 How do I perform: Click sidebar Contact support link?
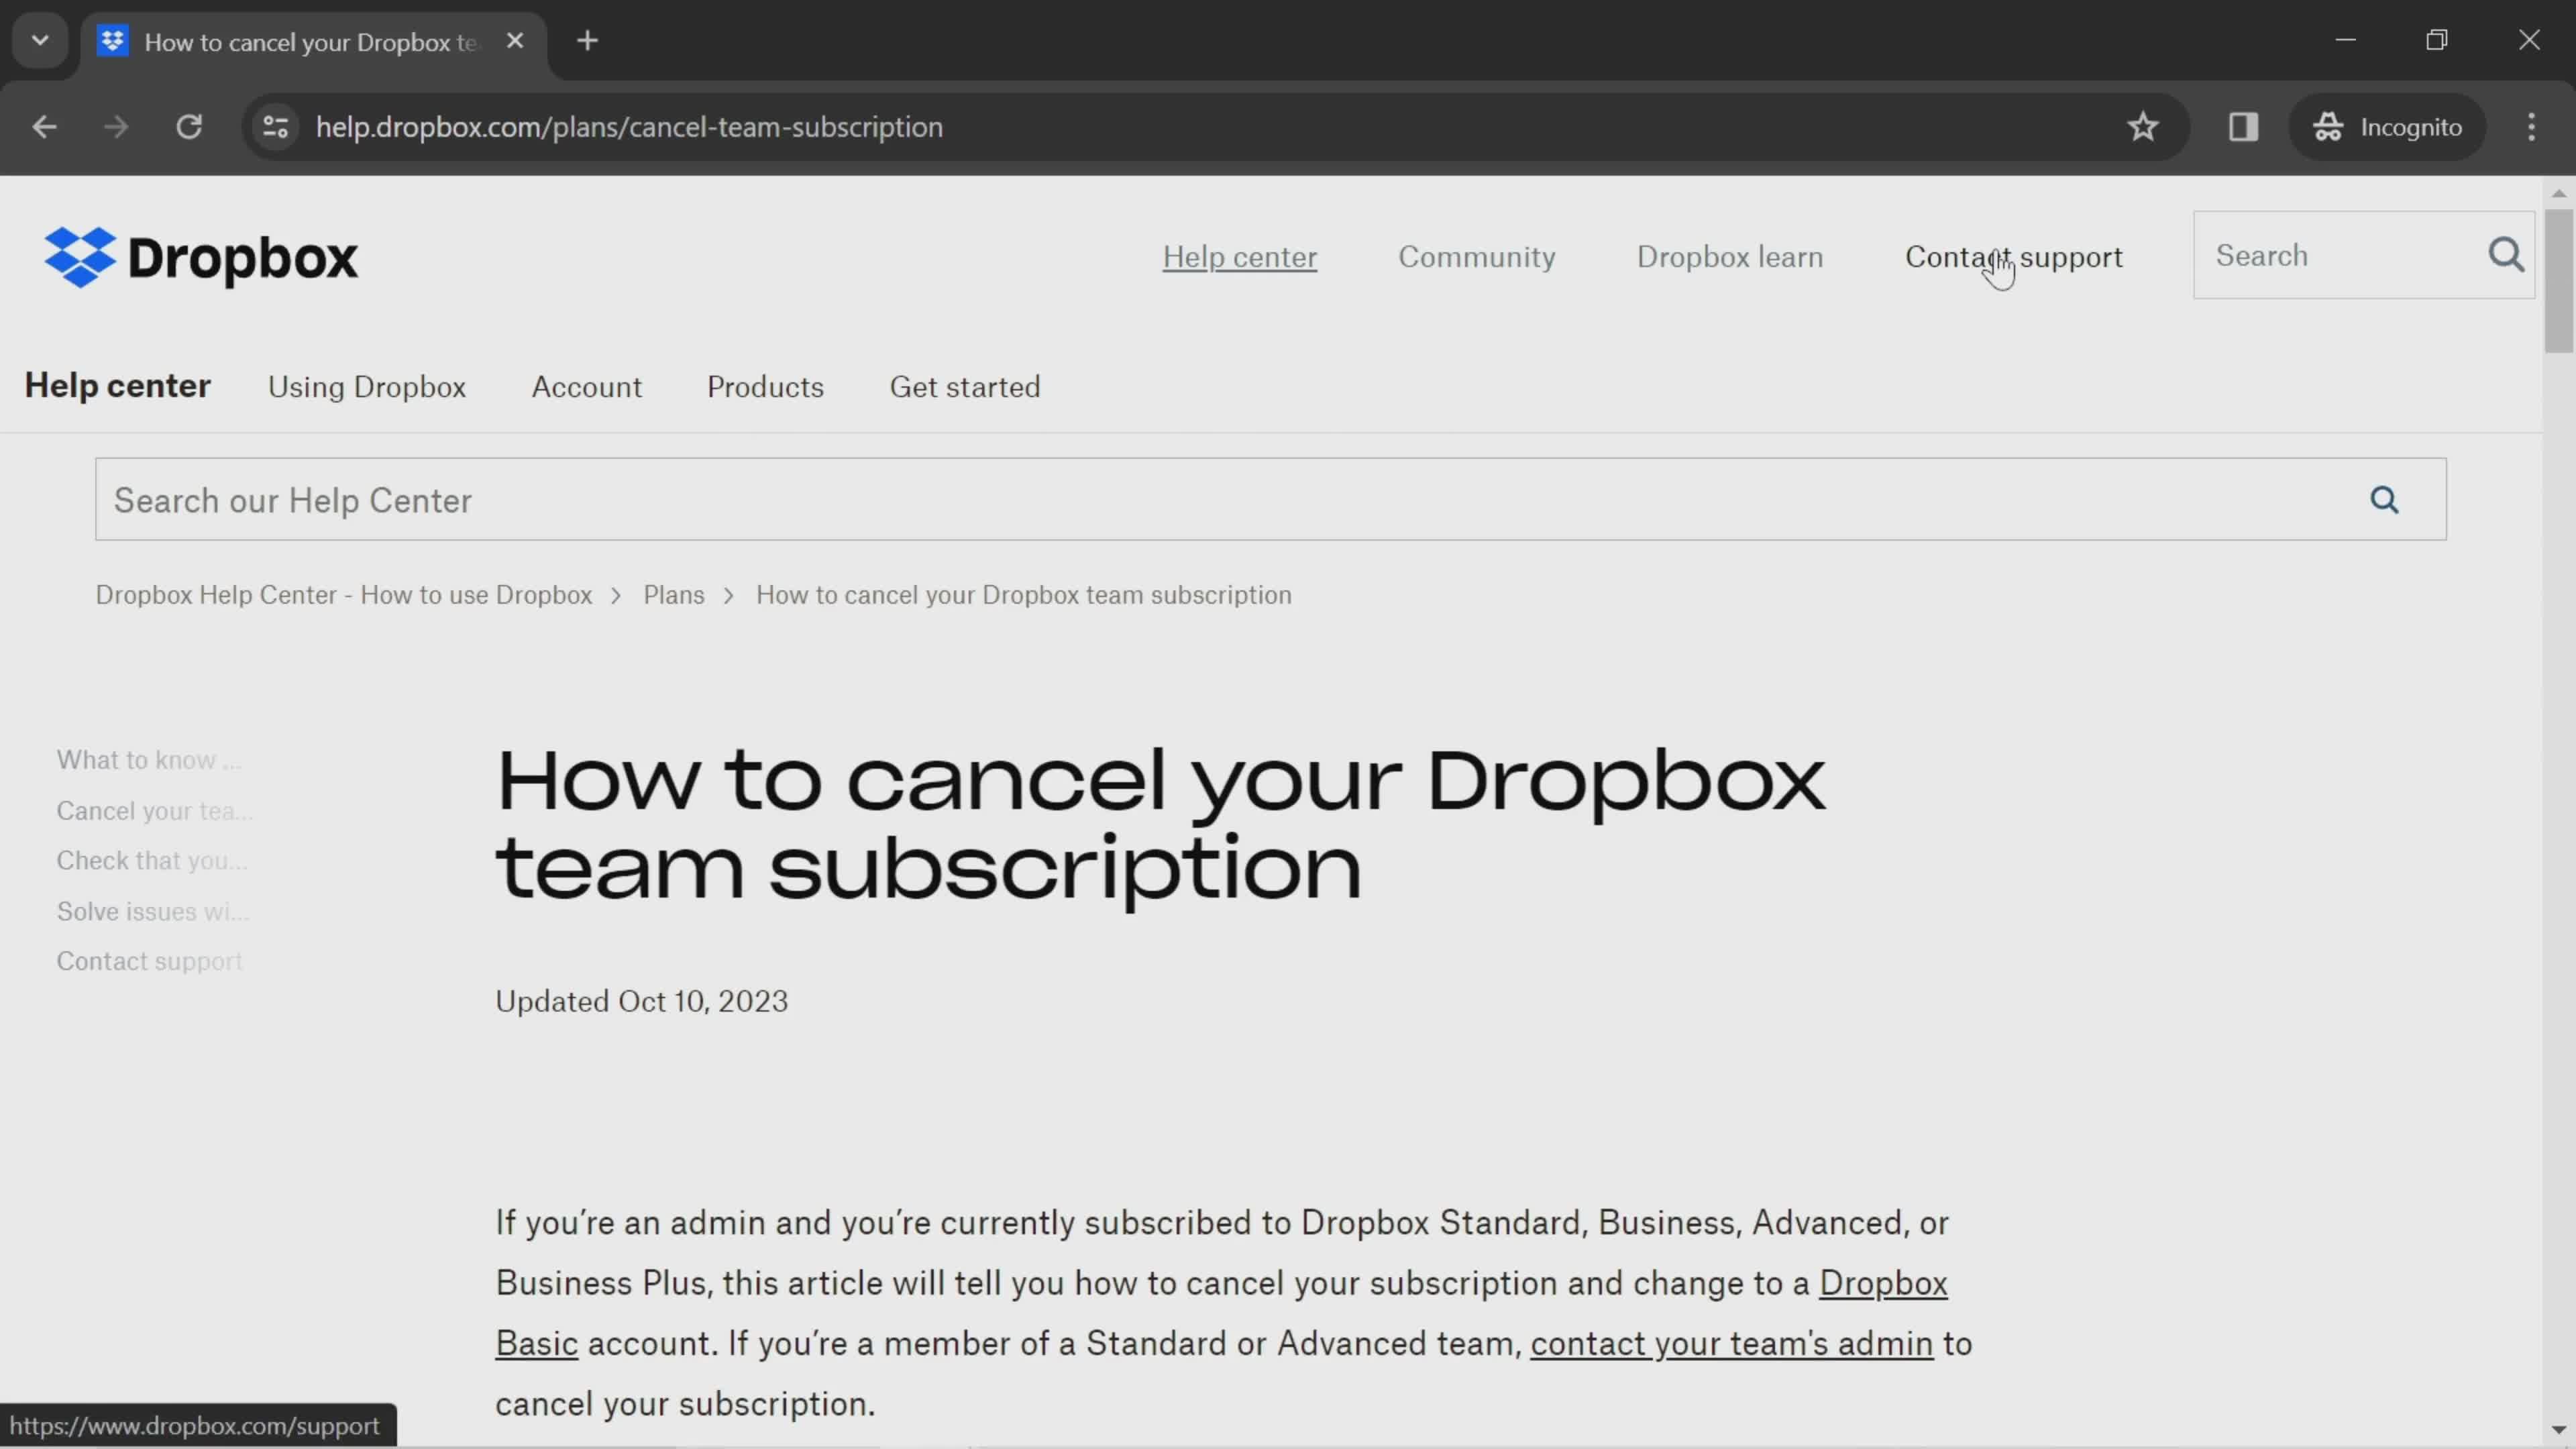[149, 962]
